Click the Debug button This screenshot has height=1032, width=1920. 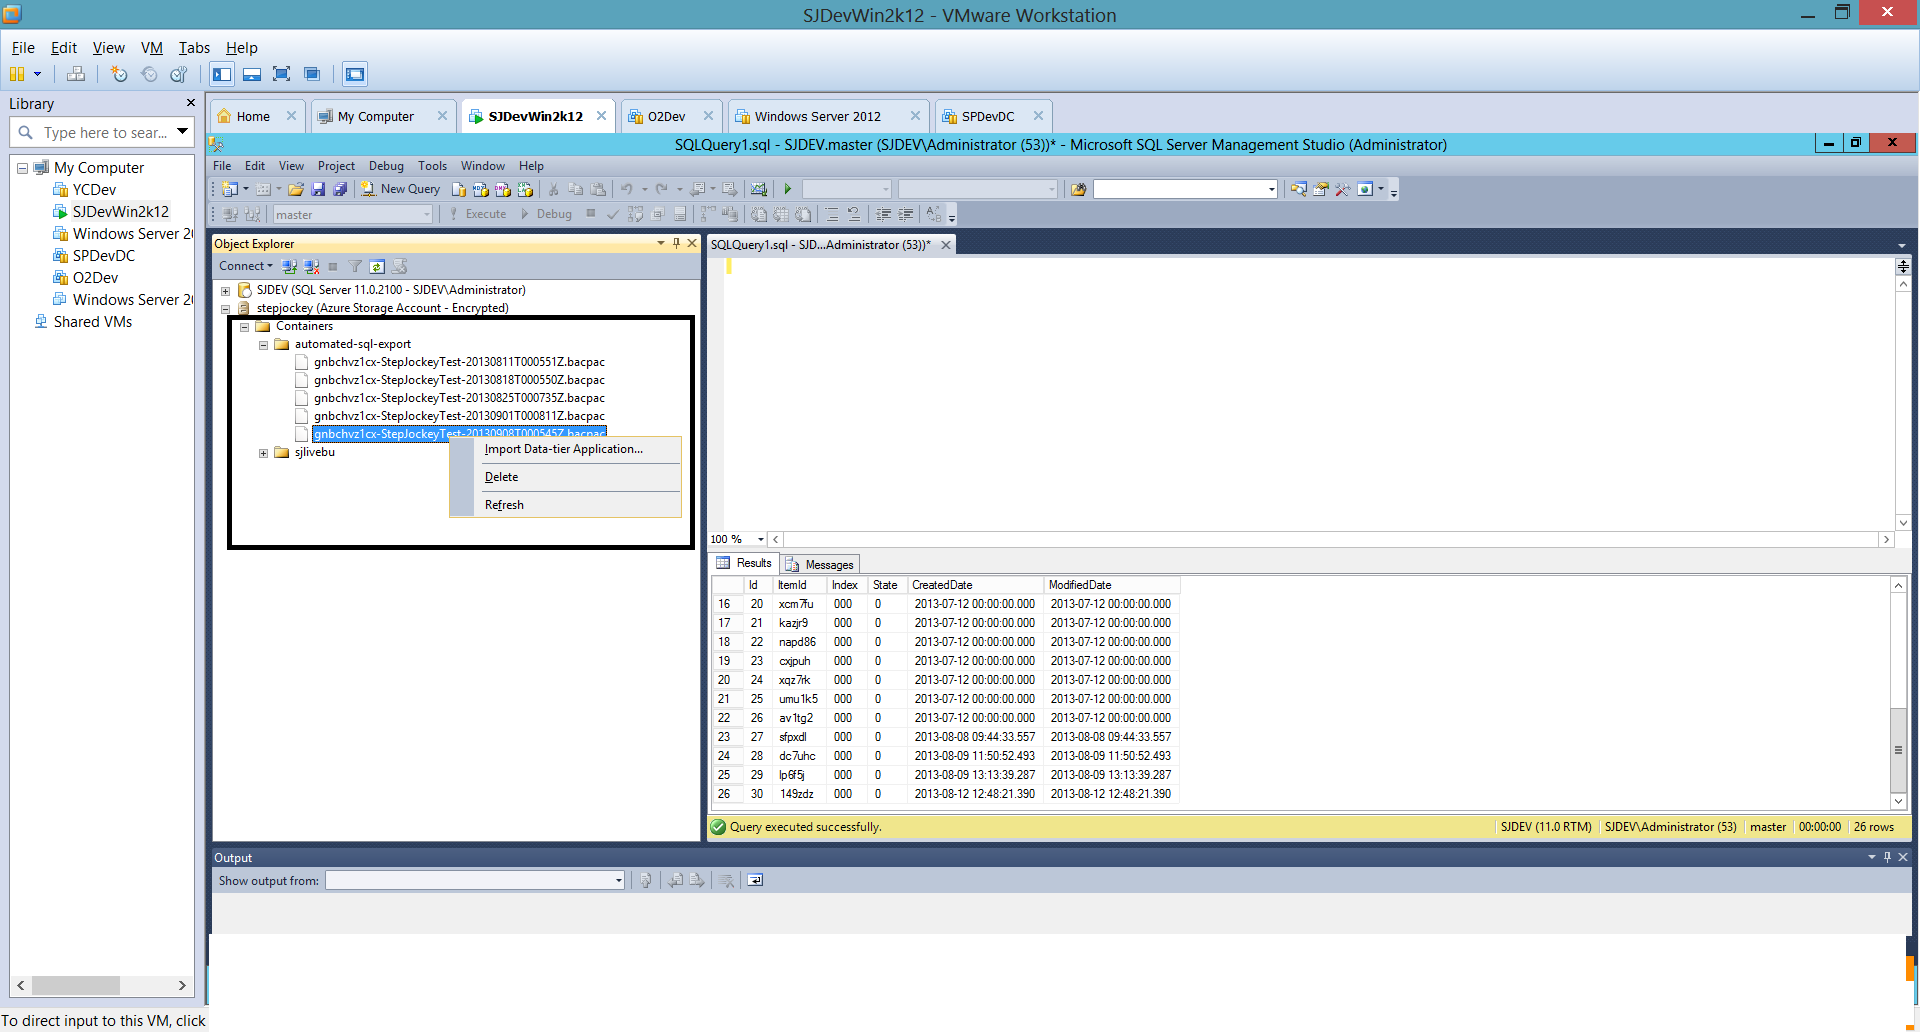(546, 214)
